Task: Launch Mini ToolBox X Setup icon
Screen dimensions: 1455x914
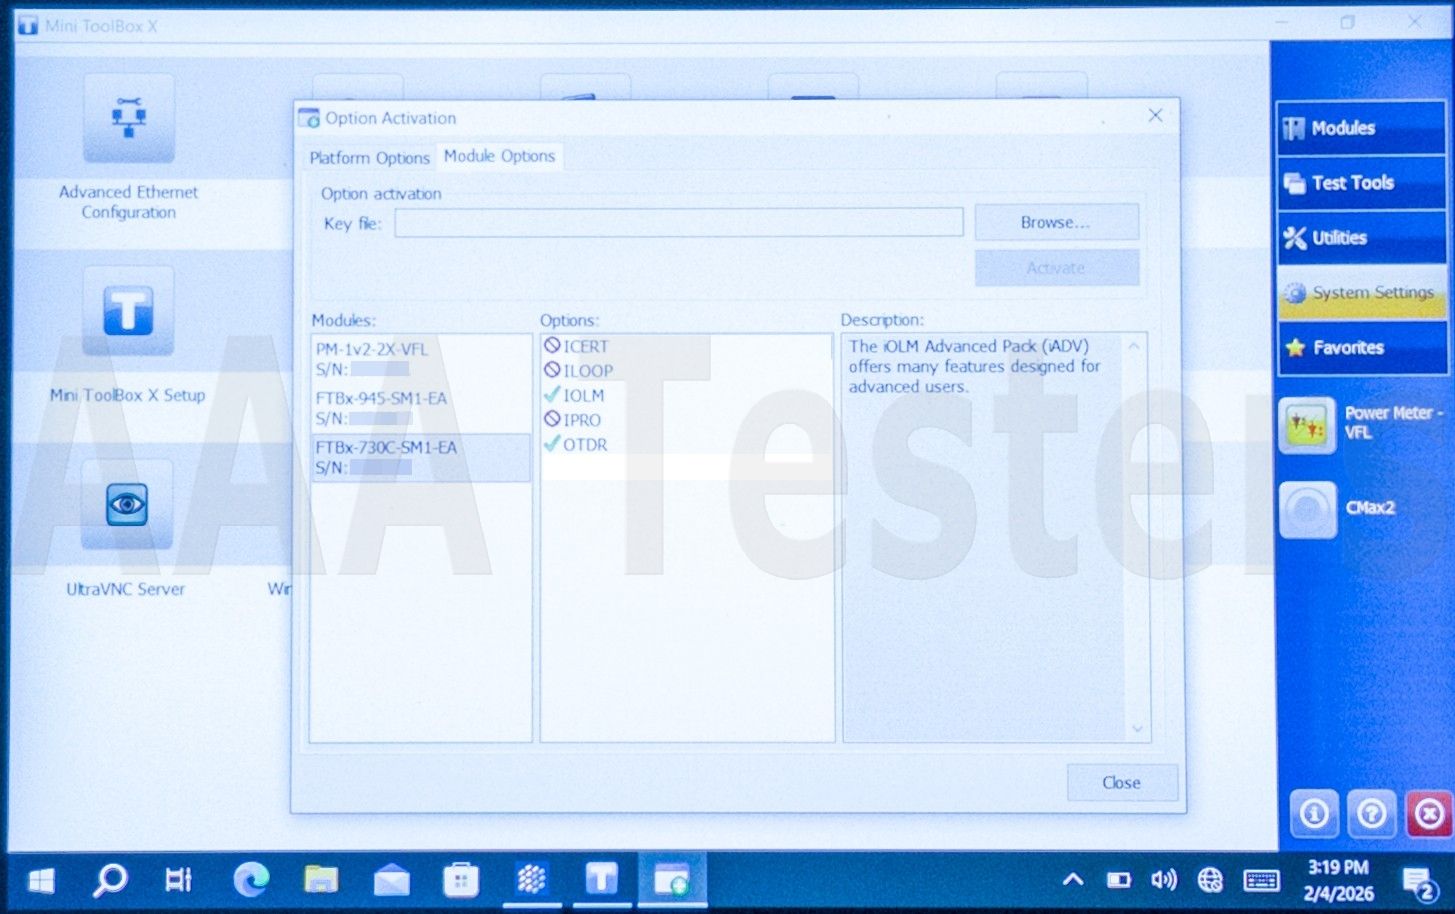Action: pyautogui.click(x=127, y=311)
